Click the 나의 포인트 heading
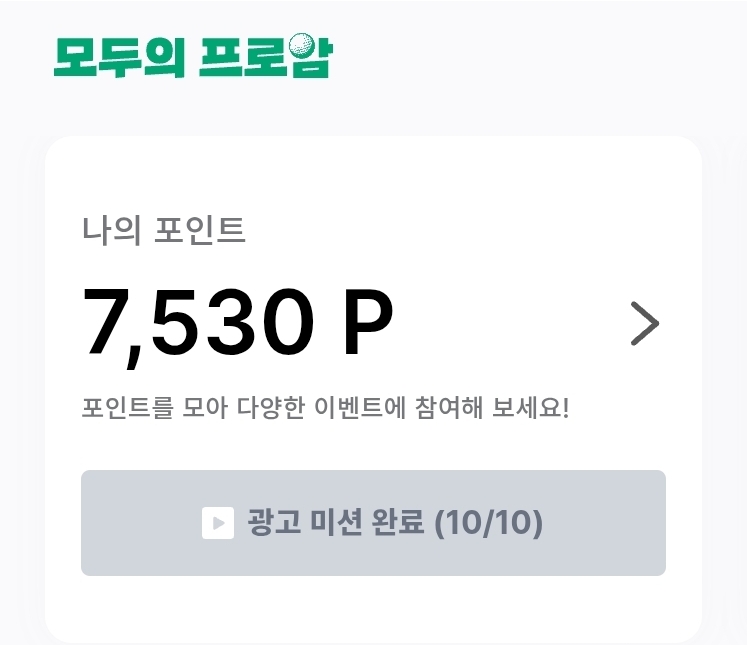747x645 pixels. [x=163, y=230]
